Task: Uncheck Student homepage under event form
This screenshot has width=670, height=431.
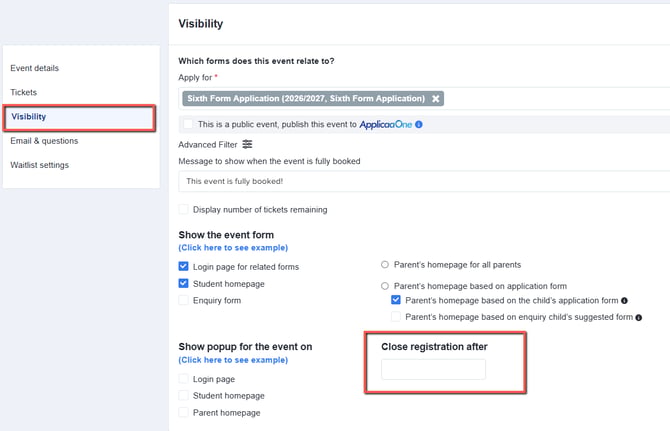Action: 183,283
